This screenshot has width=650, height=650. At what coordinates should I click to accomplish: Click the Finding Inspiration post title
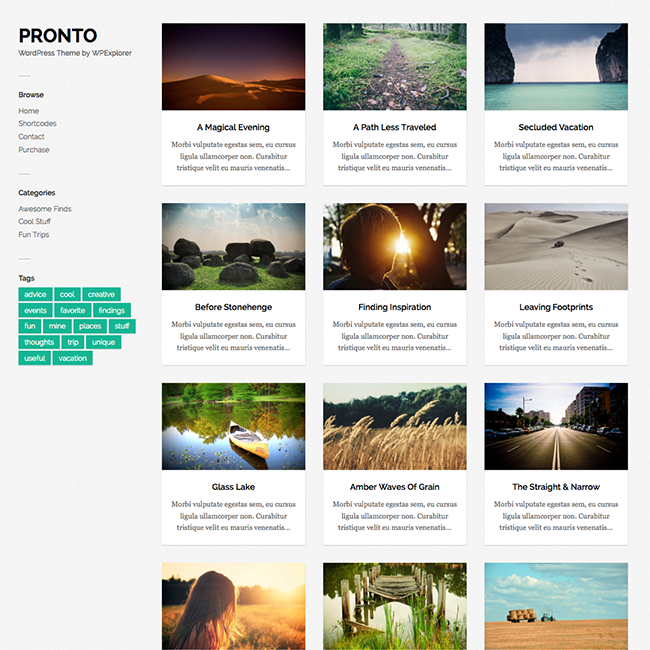tap(395, 307)
